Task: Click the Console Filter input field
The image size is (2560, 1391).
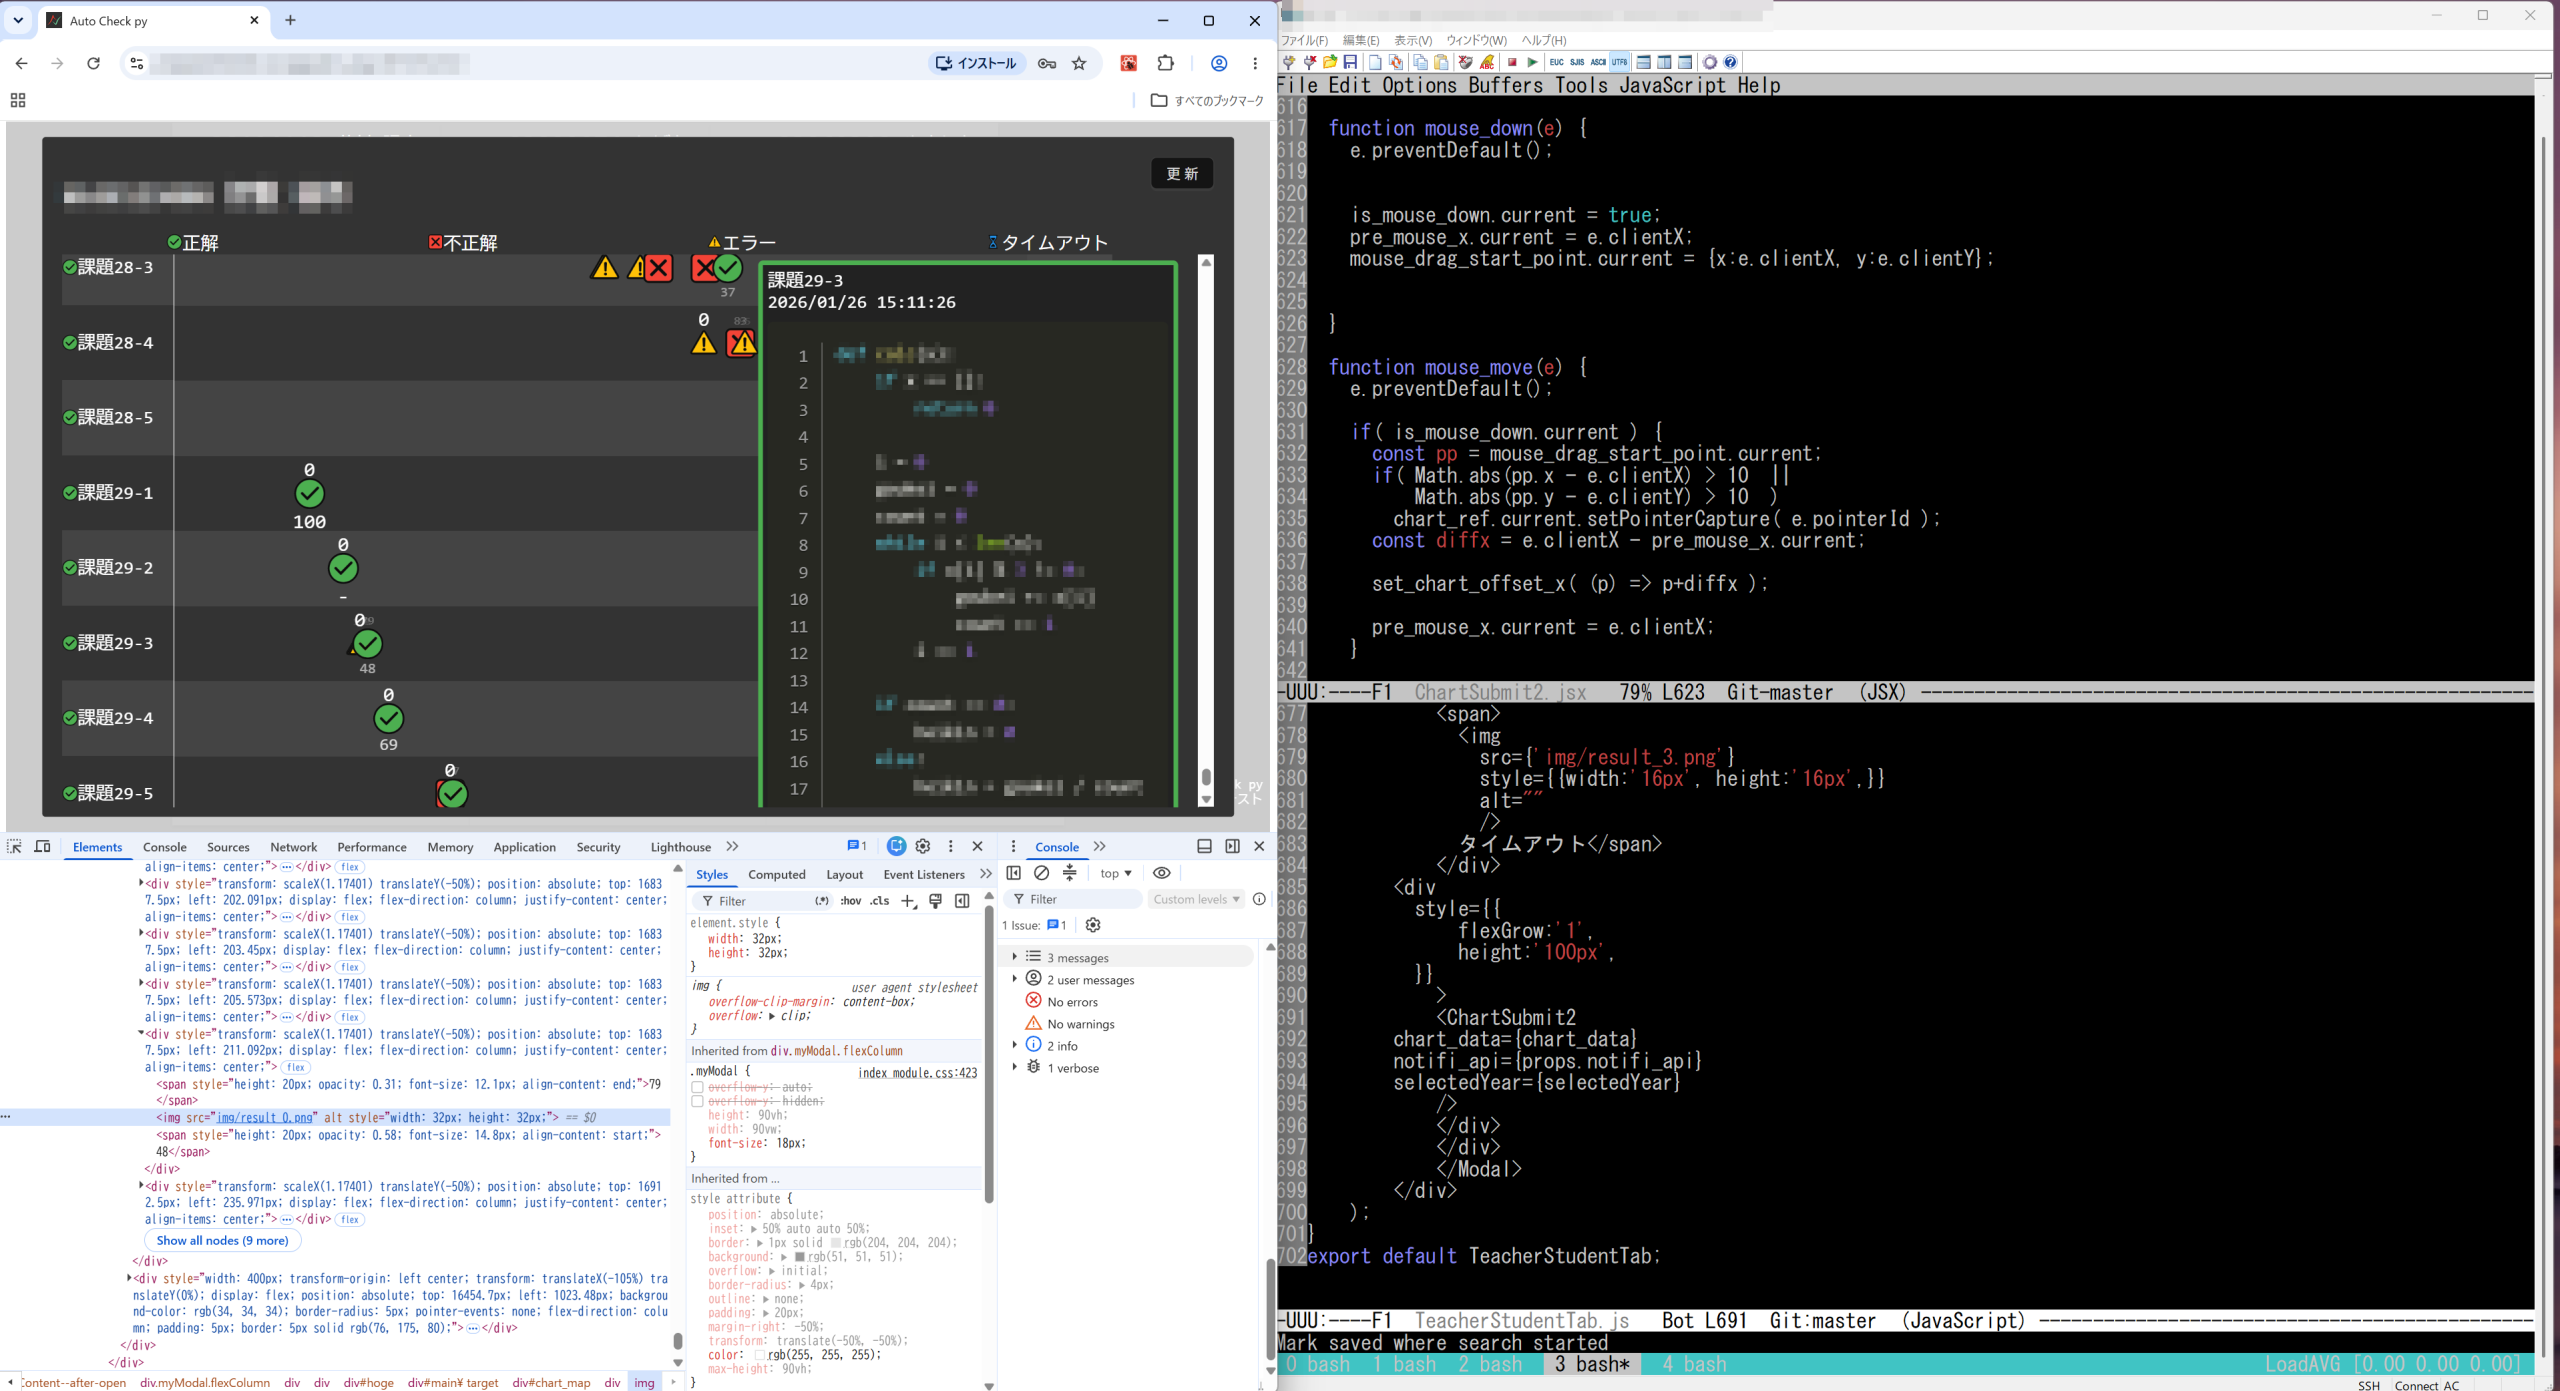Action: (1073, 899)
